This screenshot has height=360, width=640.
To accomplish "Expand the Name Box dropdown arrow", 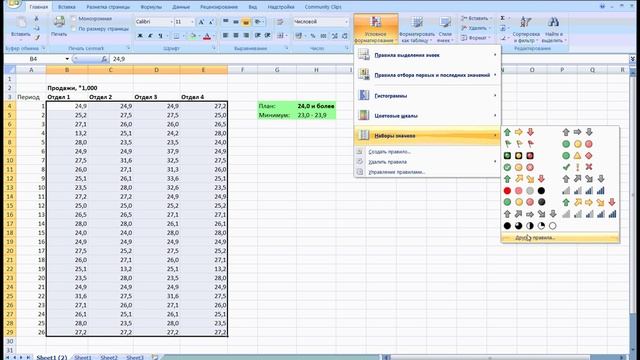I will 67,59.
